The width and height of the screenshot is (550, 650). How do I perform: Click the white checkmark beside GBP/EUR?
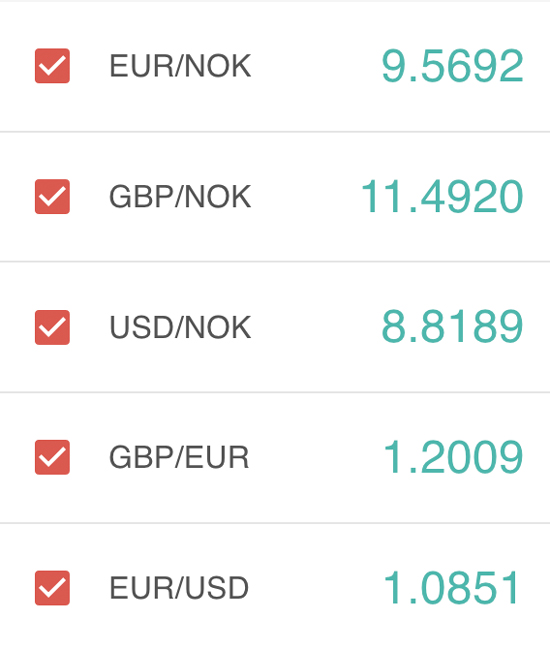52,457
